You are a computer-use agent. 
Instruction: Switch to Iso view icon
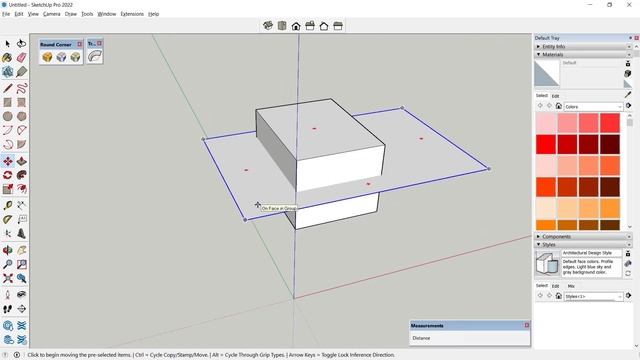[268, 26]
